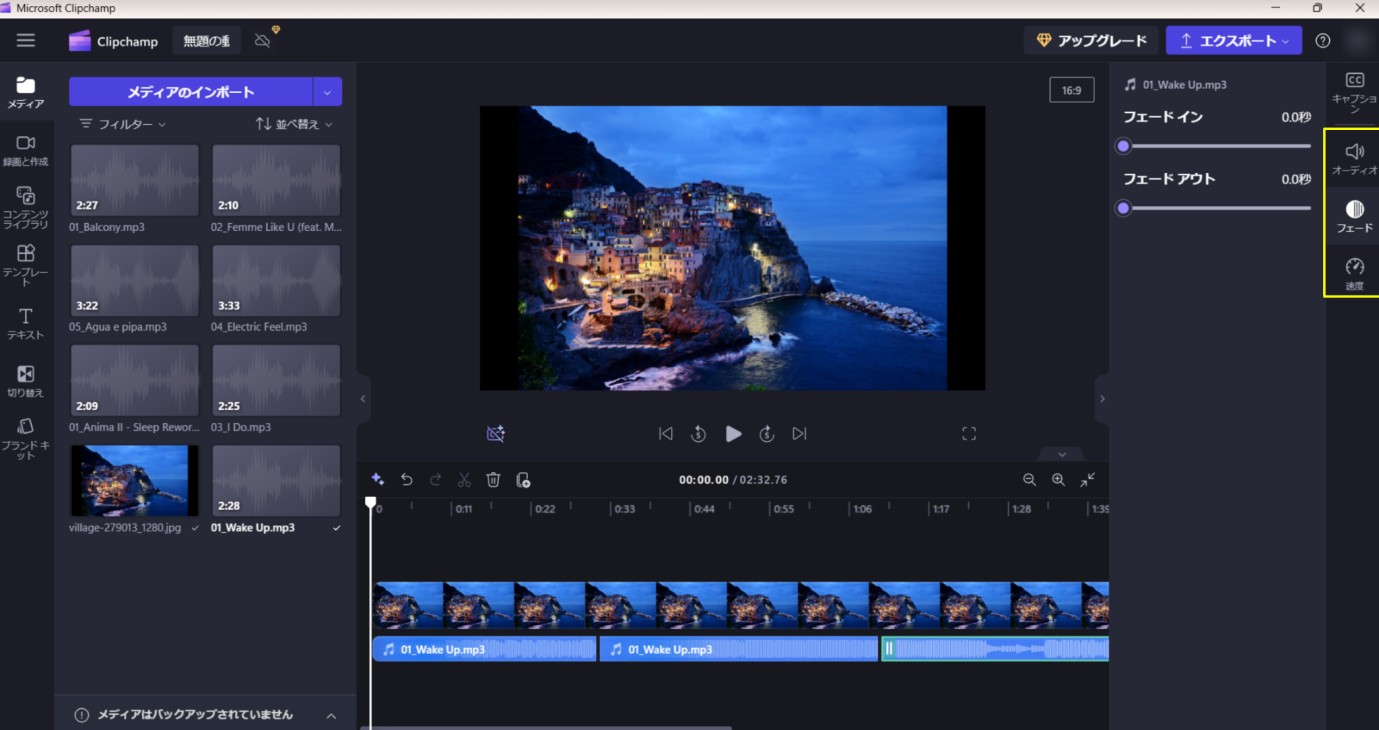
Task: Redo the last action
Action: [435, 480]
